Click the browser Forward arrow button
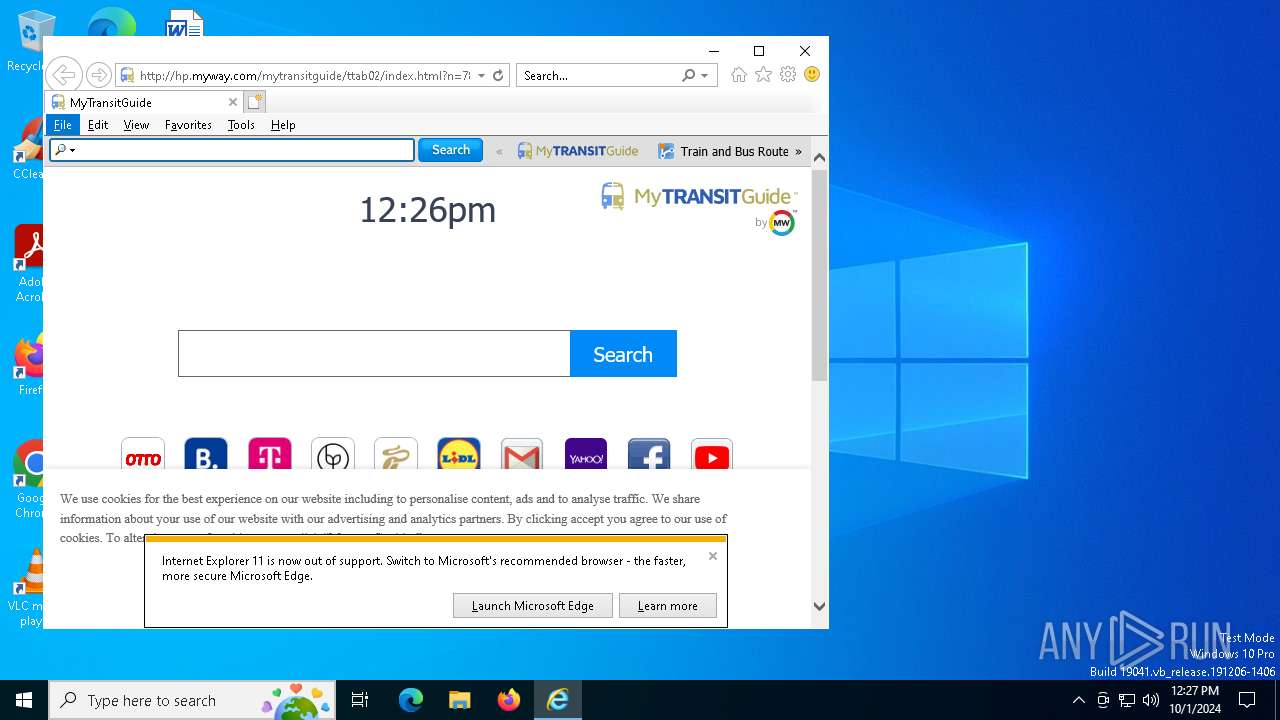Viewport: 1280px width, 720px height. click(98, 75)
